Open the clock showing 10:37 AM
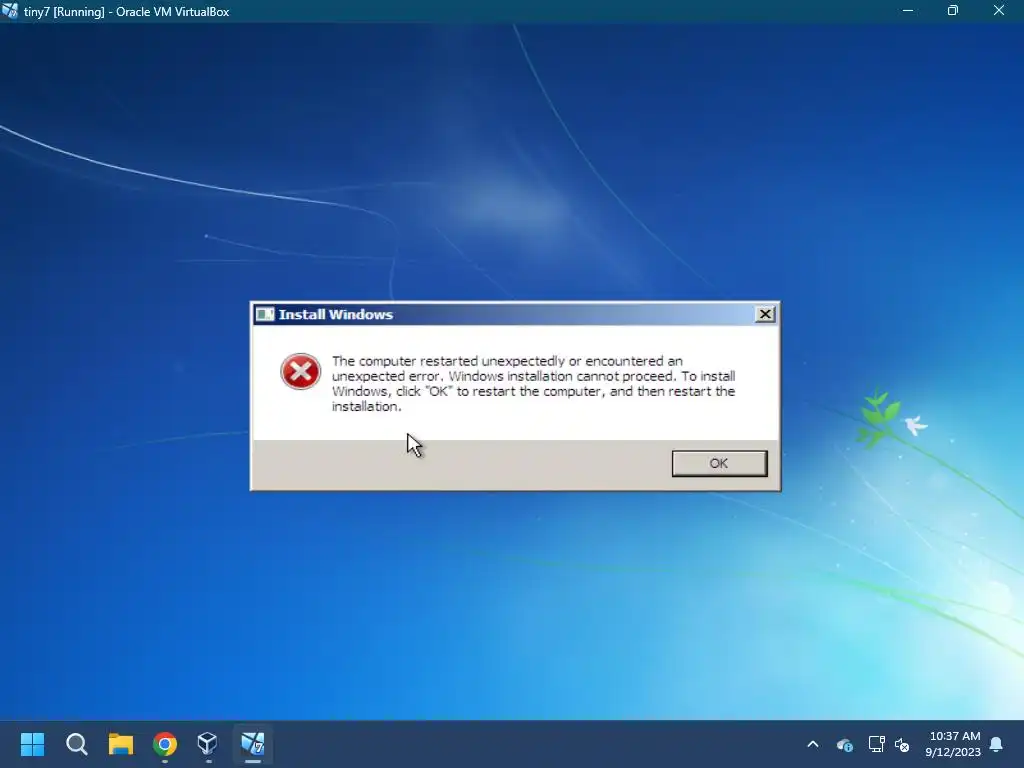The width and height of the screenshot is (1024, 768). point(953,744)
